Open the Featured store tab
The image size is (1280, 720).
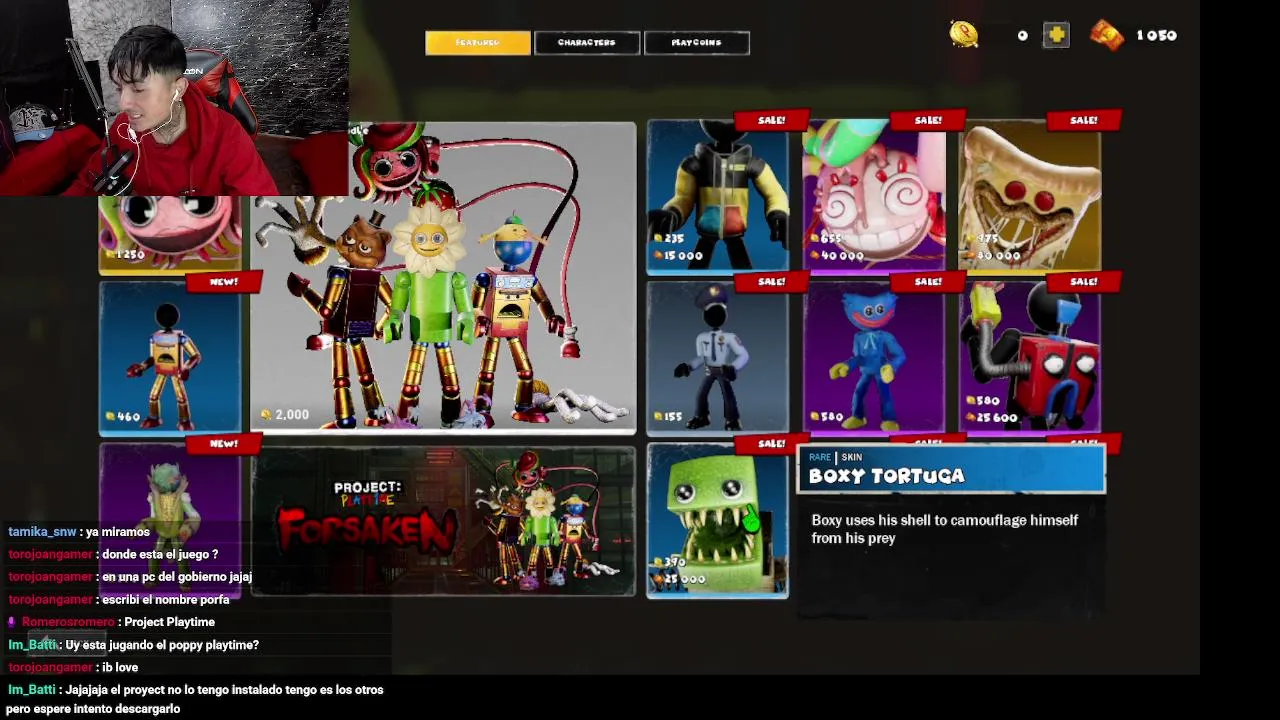(x=478, y=43)
